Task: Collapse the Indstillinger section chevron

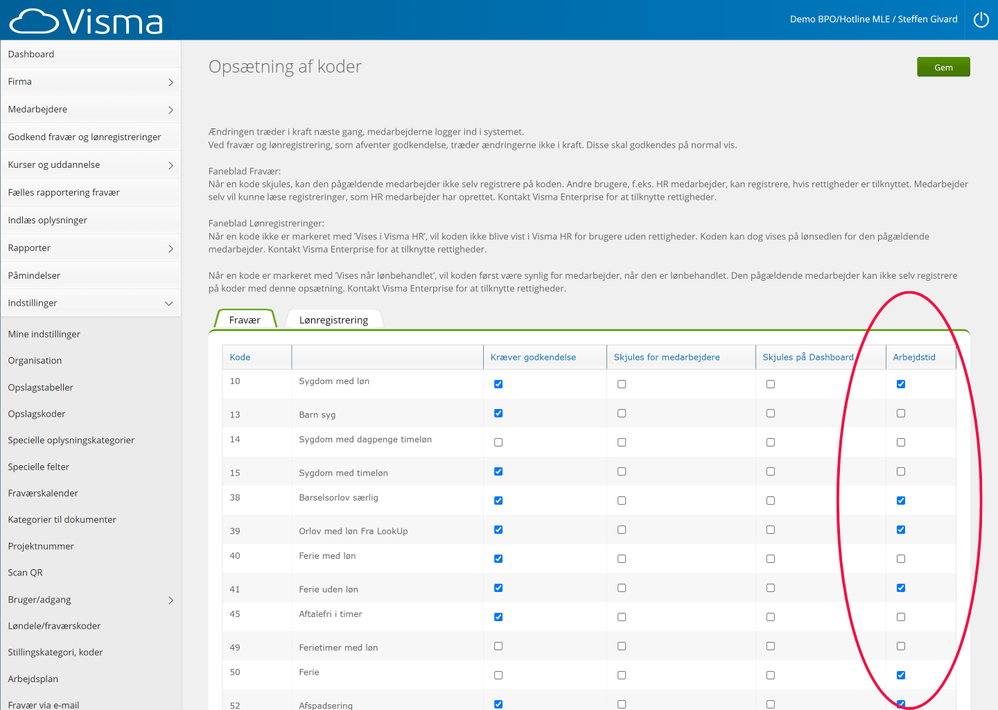Action: [x=169, y=303]
